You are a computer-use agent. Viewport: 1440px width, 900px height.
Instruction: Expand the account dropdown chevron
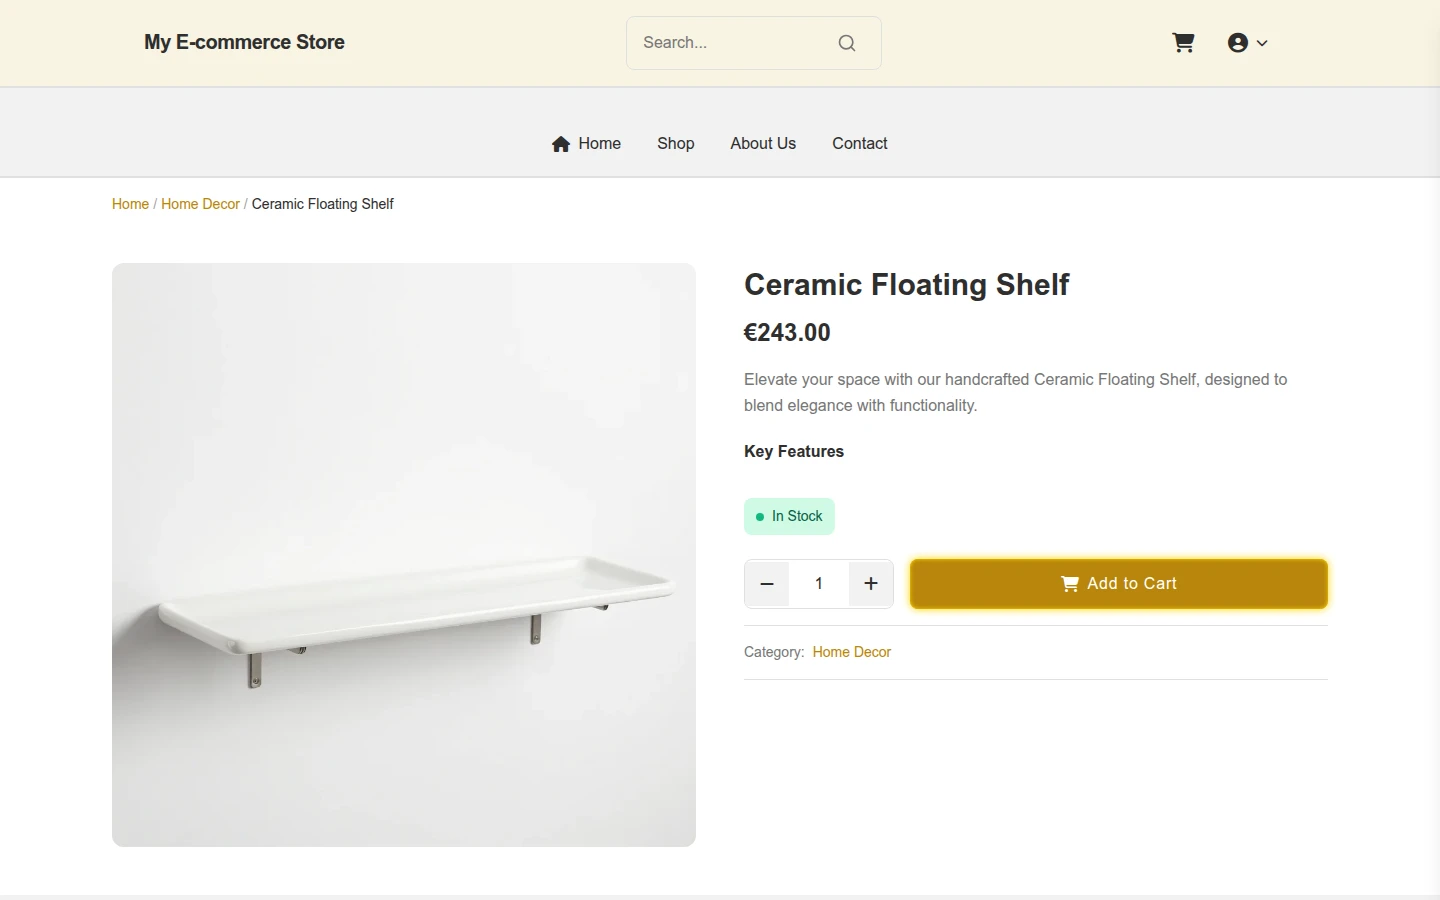pos(1262,43)
